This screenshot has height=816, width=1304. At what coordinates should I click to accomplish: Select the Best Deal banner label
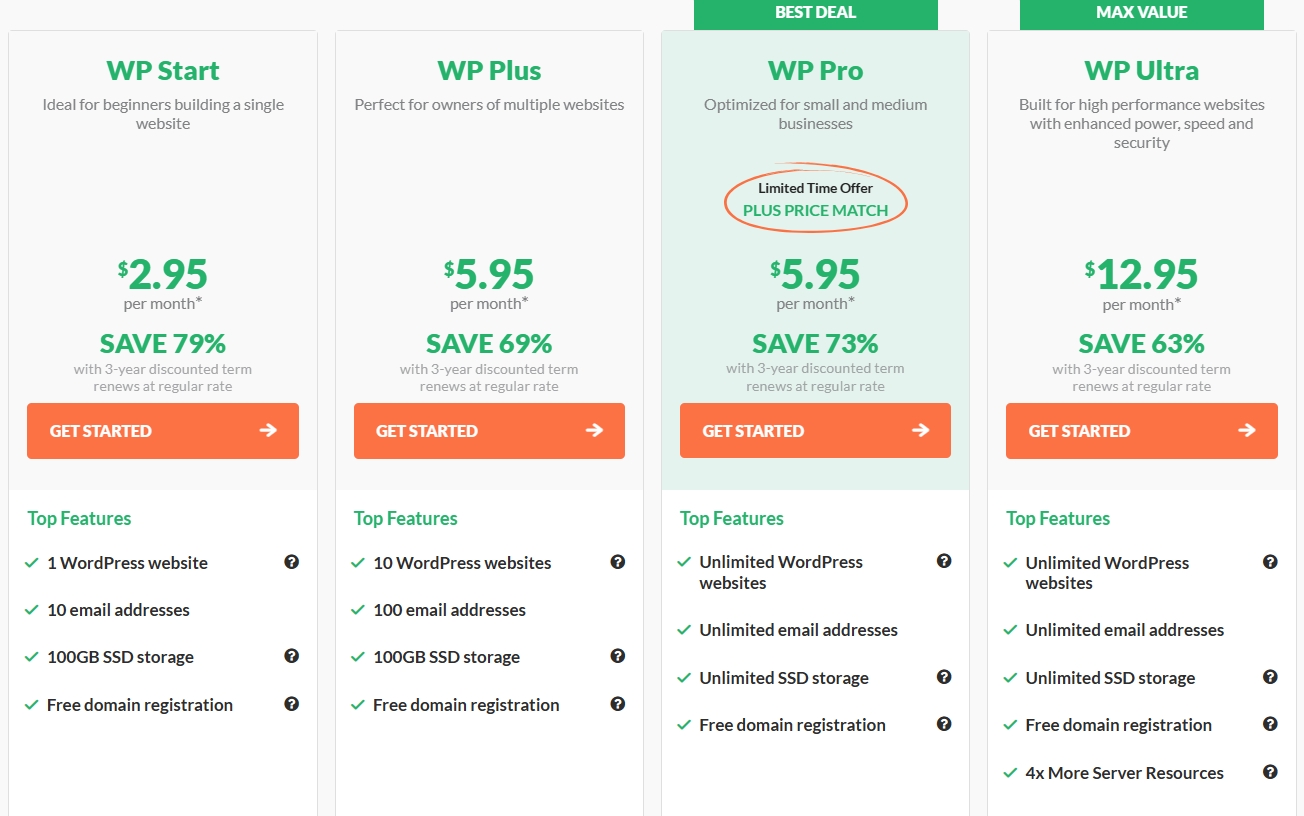tap(815, 13)
